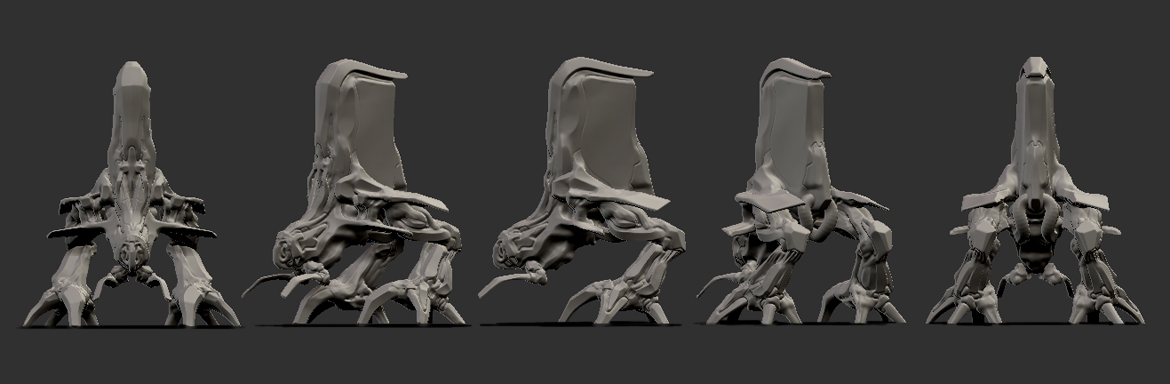Image resolution: width=1170 pixels, height=384 pixels.
Task: Select the side profile view creature render
Action: (582, 191)
